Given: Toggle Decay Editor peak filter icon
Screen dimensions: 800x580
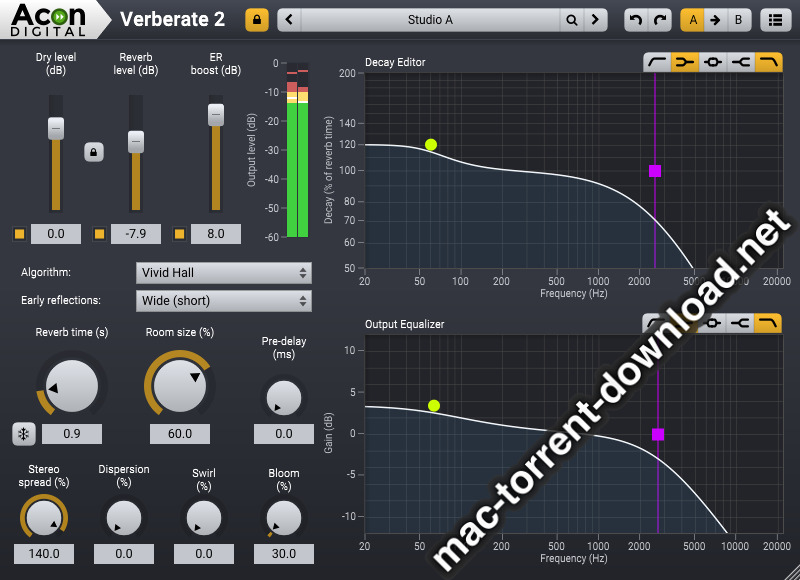Looking at the screenshot, I should coord(713,62).
